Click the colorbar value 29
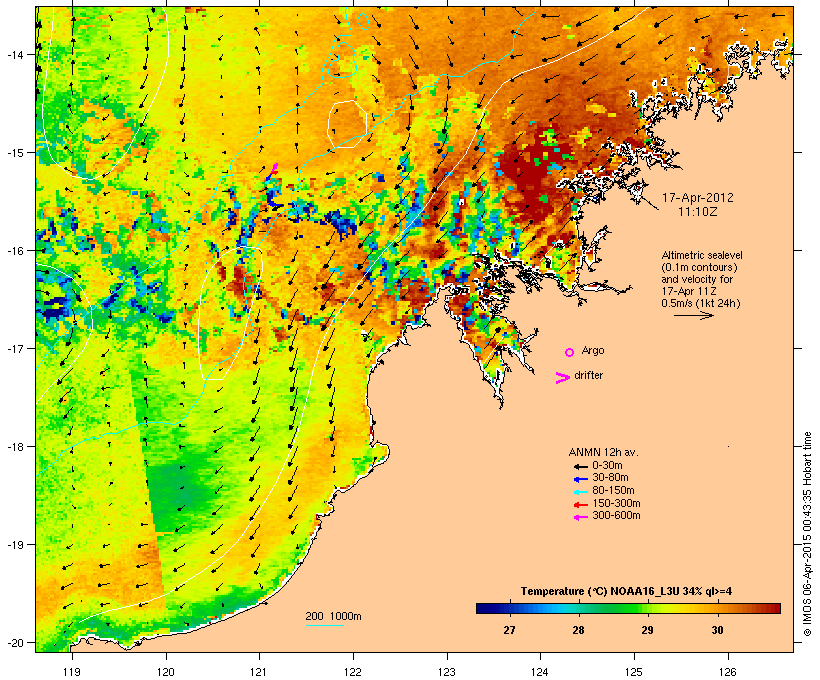The image size is (820, 680). (x=647, y=630)
